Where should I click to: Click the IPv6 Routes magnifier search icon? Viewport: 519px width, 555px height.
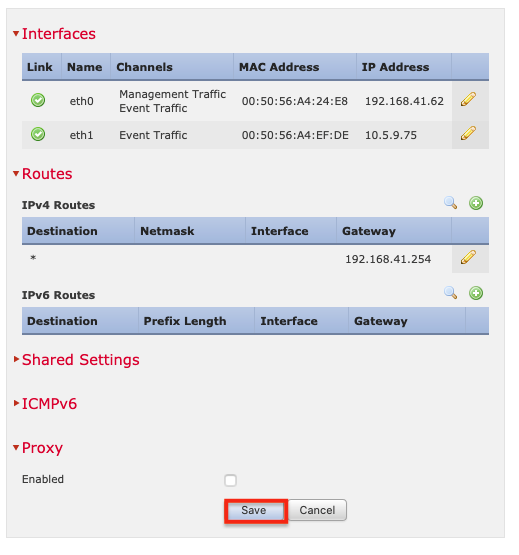[x=450, y=293]
